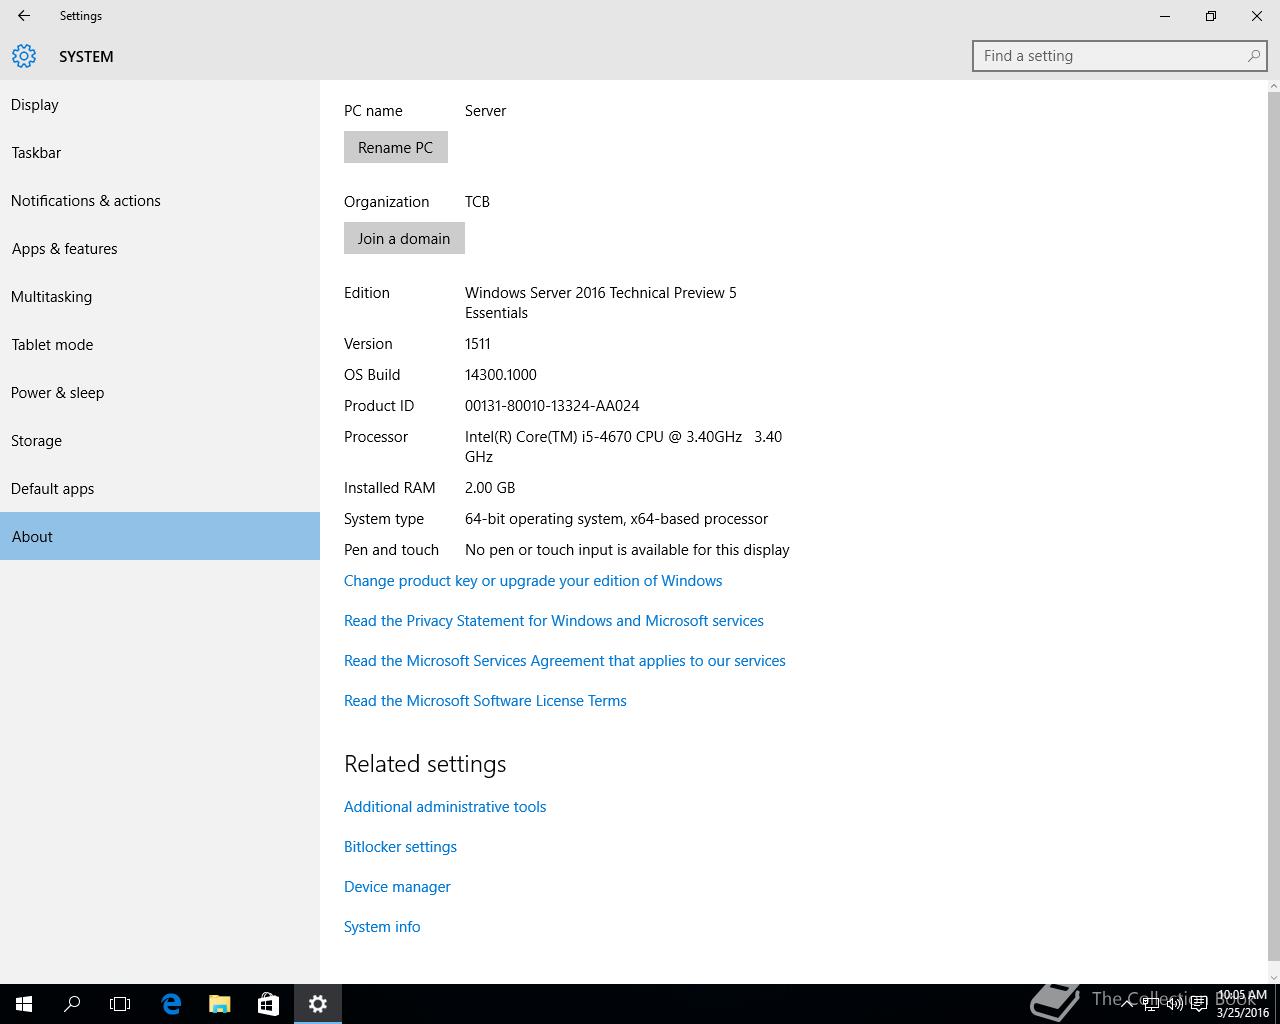The image size is (1280, 1024).
Task: Select Taskbar in the sidebar
Action: click(x=160, y=153)
